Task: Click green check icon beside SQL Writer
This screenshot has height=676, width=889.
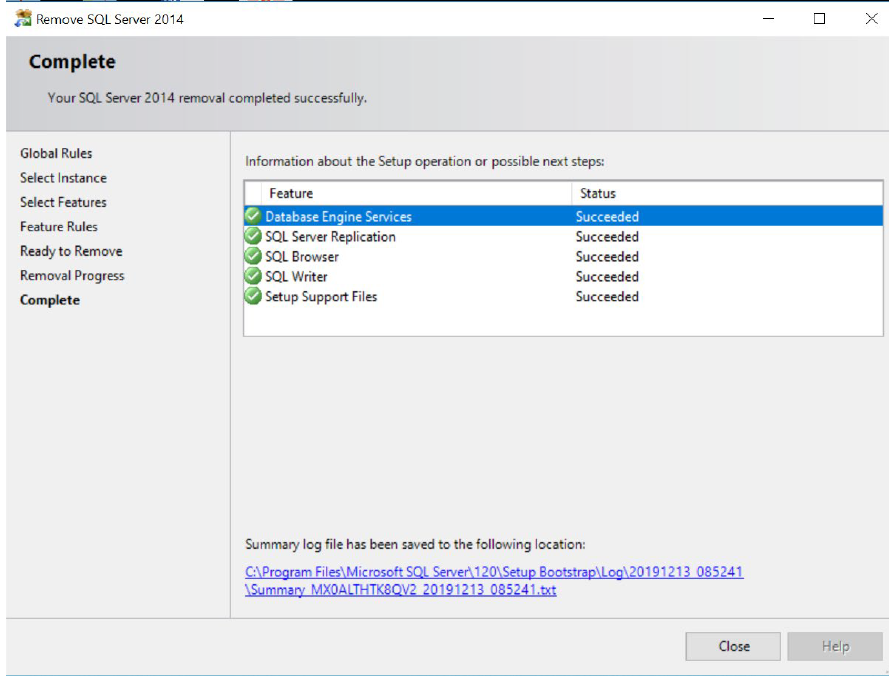Action: tap(253, 276)
